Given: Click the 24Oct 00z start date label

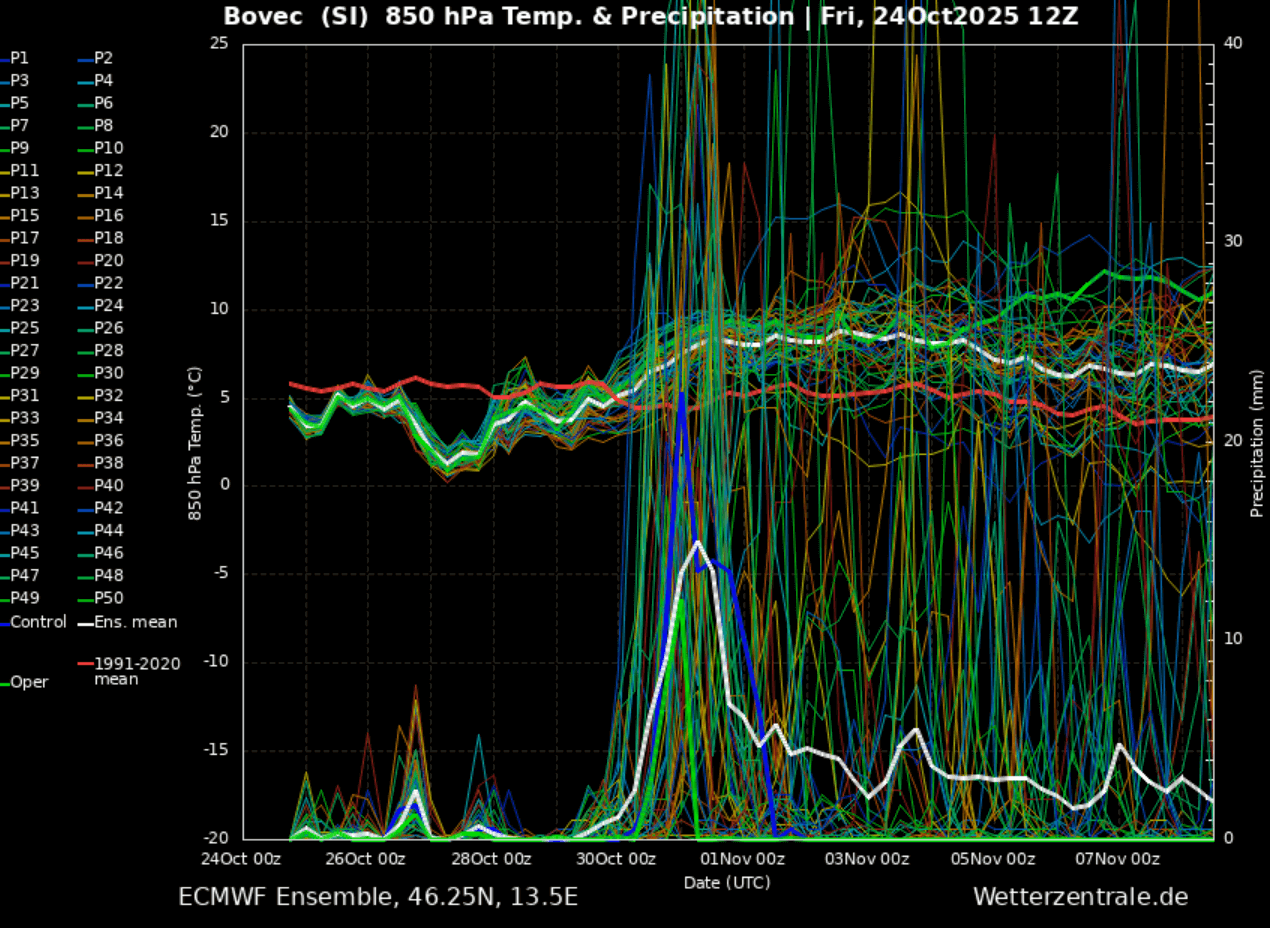Looking at the screenshot, I should tap(239, 859).
